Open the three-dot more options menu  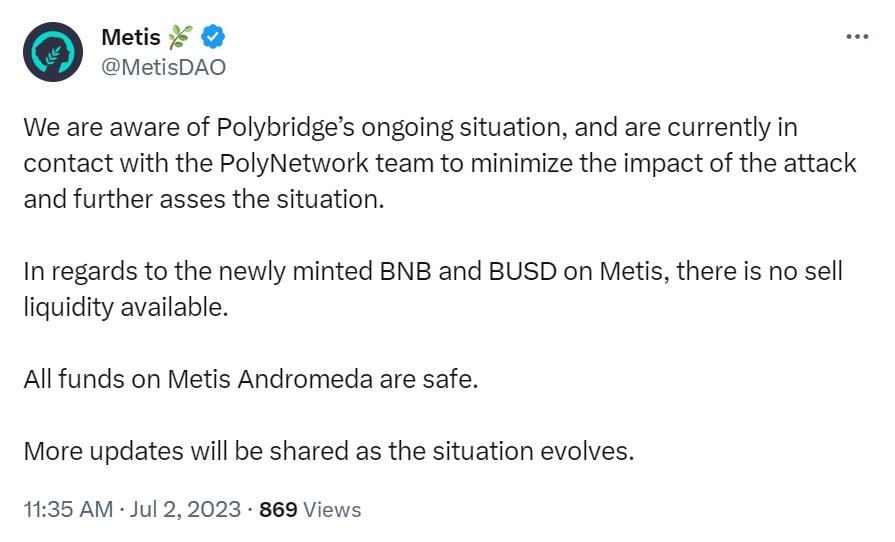coord(857,37)
